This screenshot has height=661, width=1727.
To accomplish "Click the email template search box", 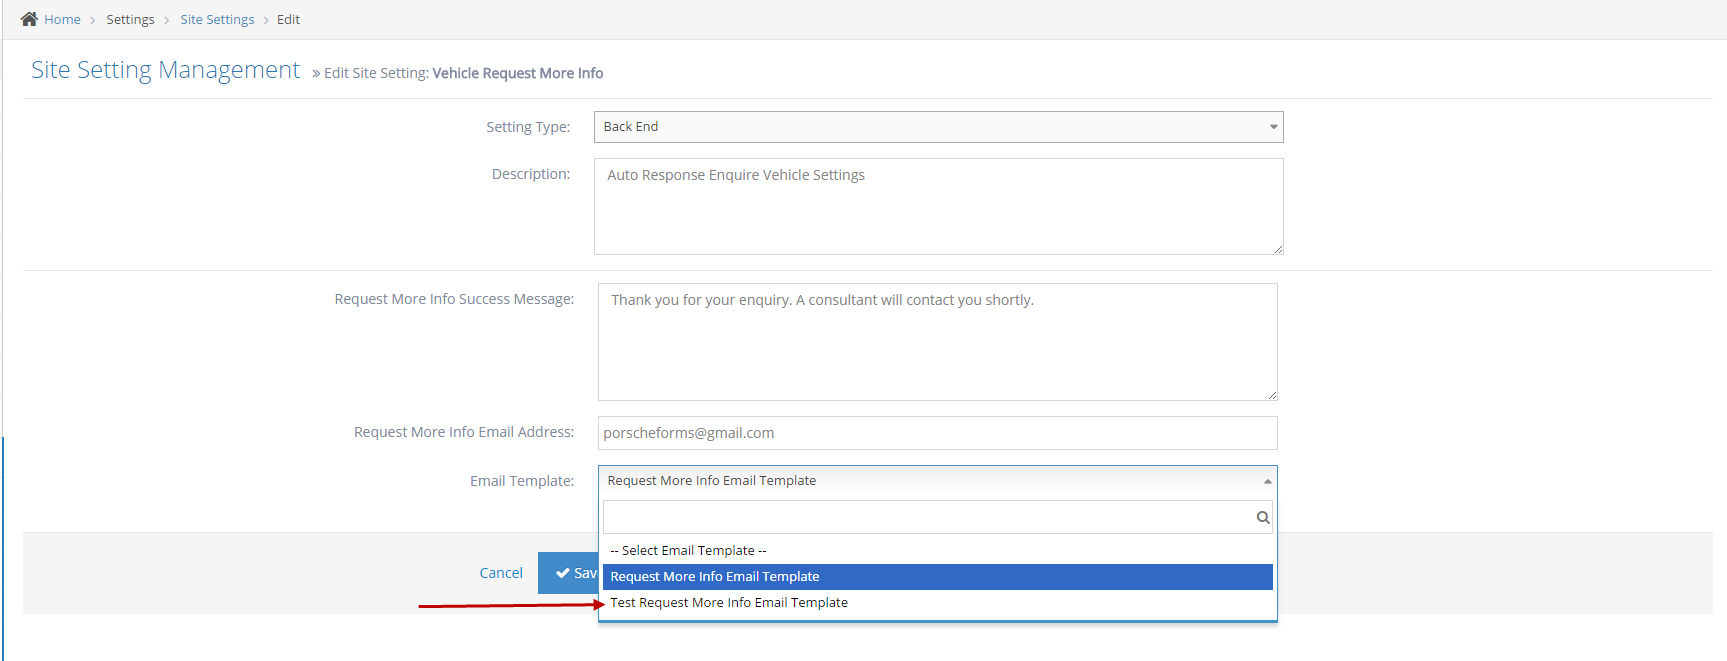I will point(927,517).
